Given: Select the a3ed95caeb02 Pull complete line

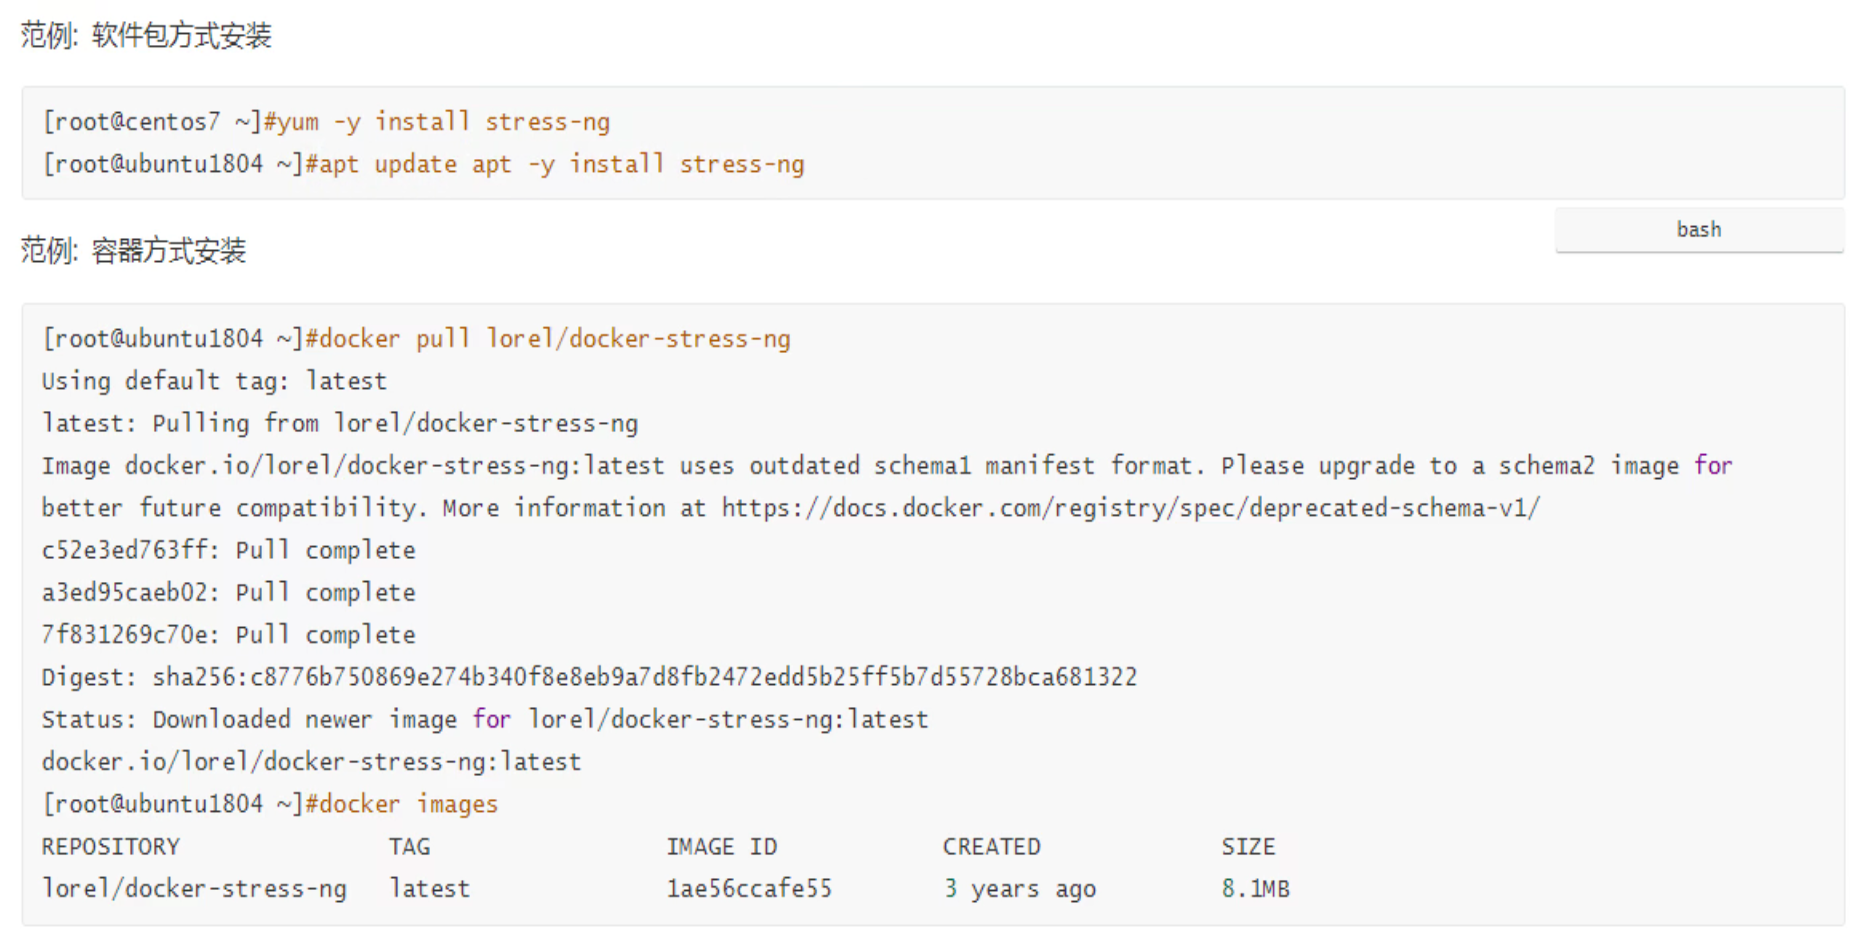Looking at the screenshot, I should (228, 593).
